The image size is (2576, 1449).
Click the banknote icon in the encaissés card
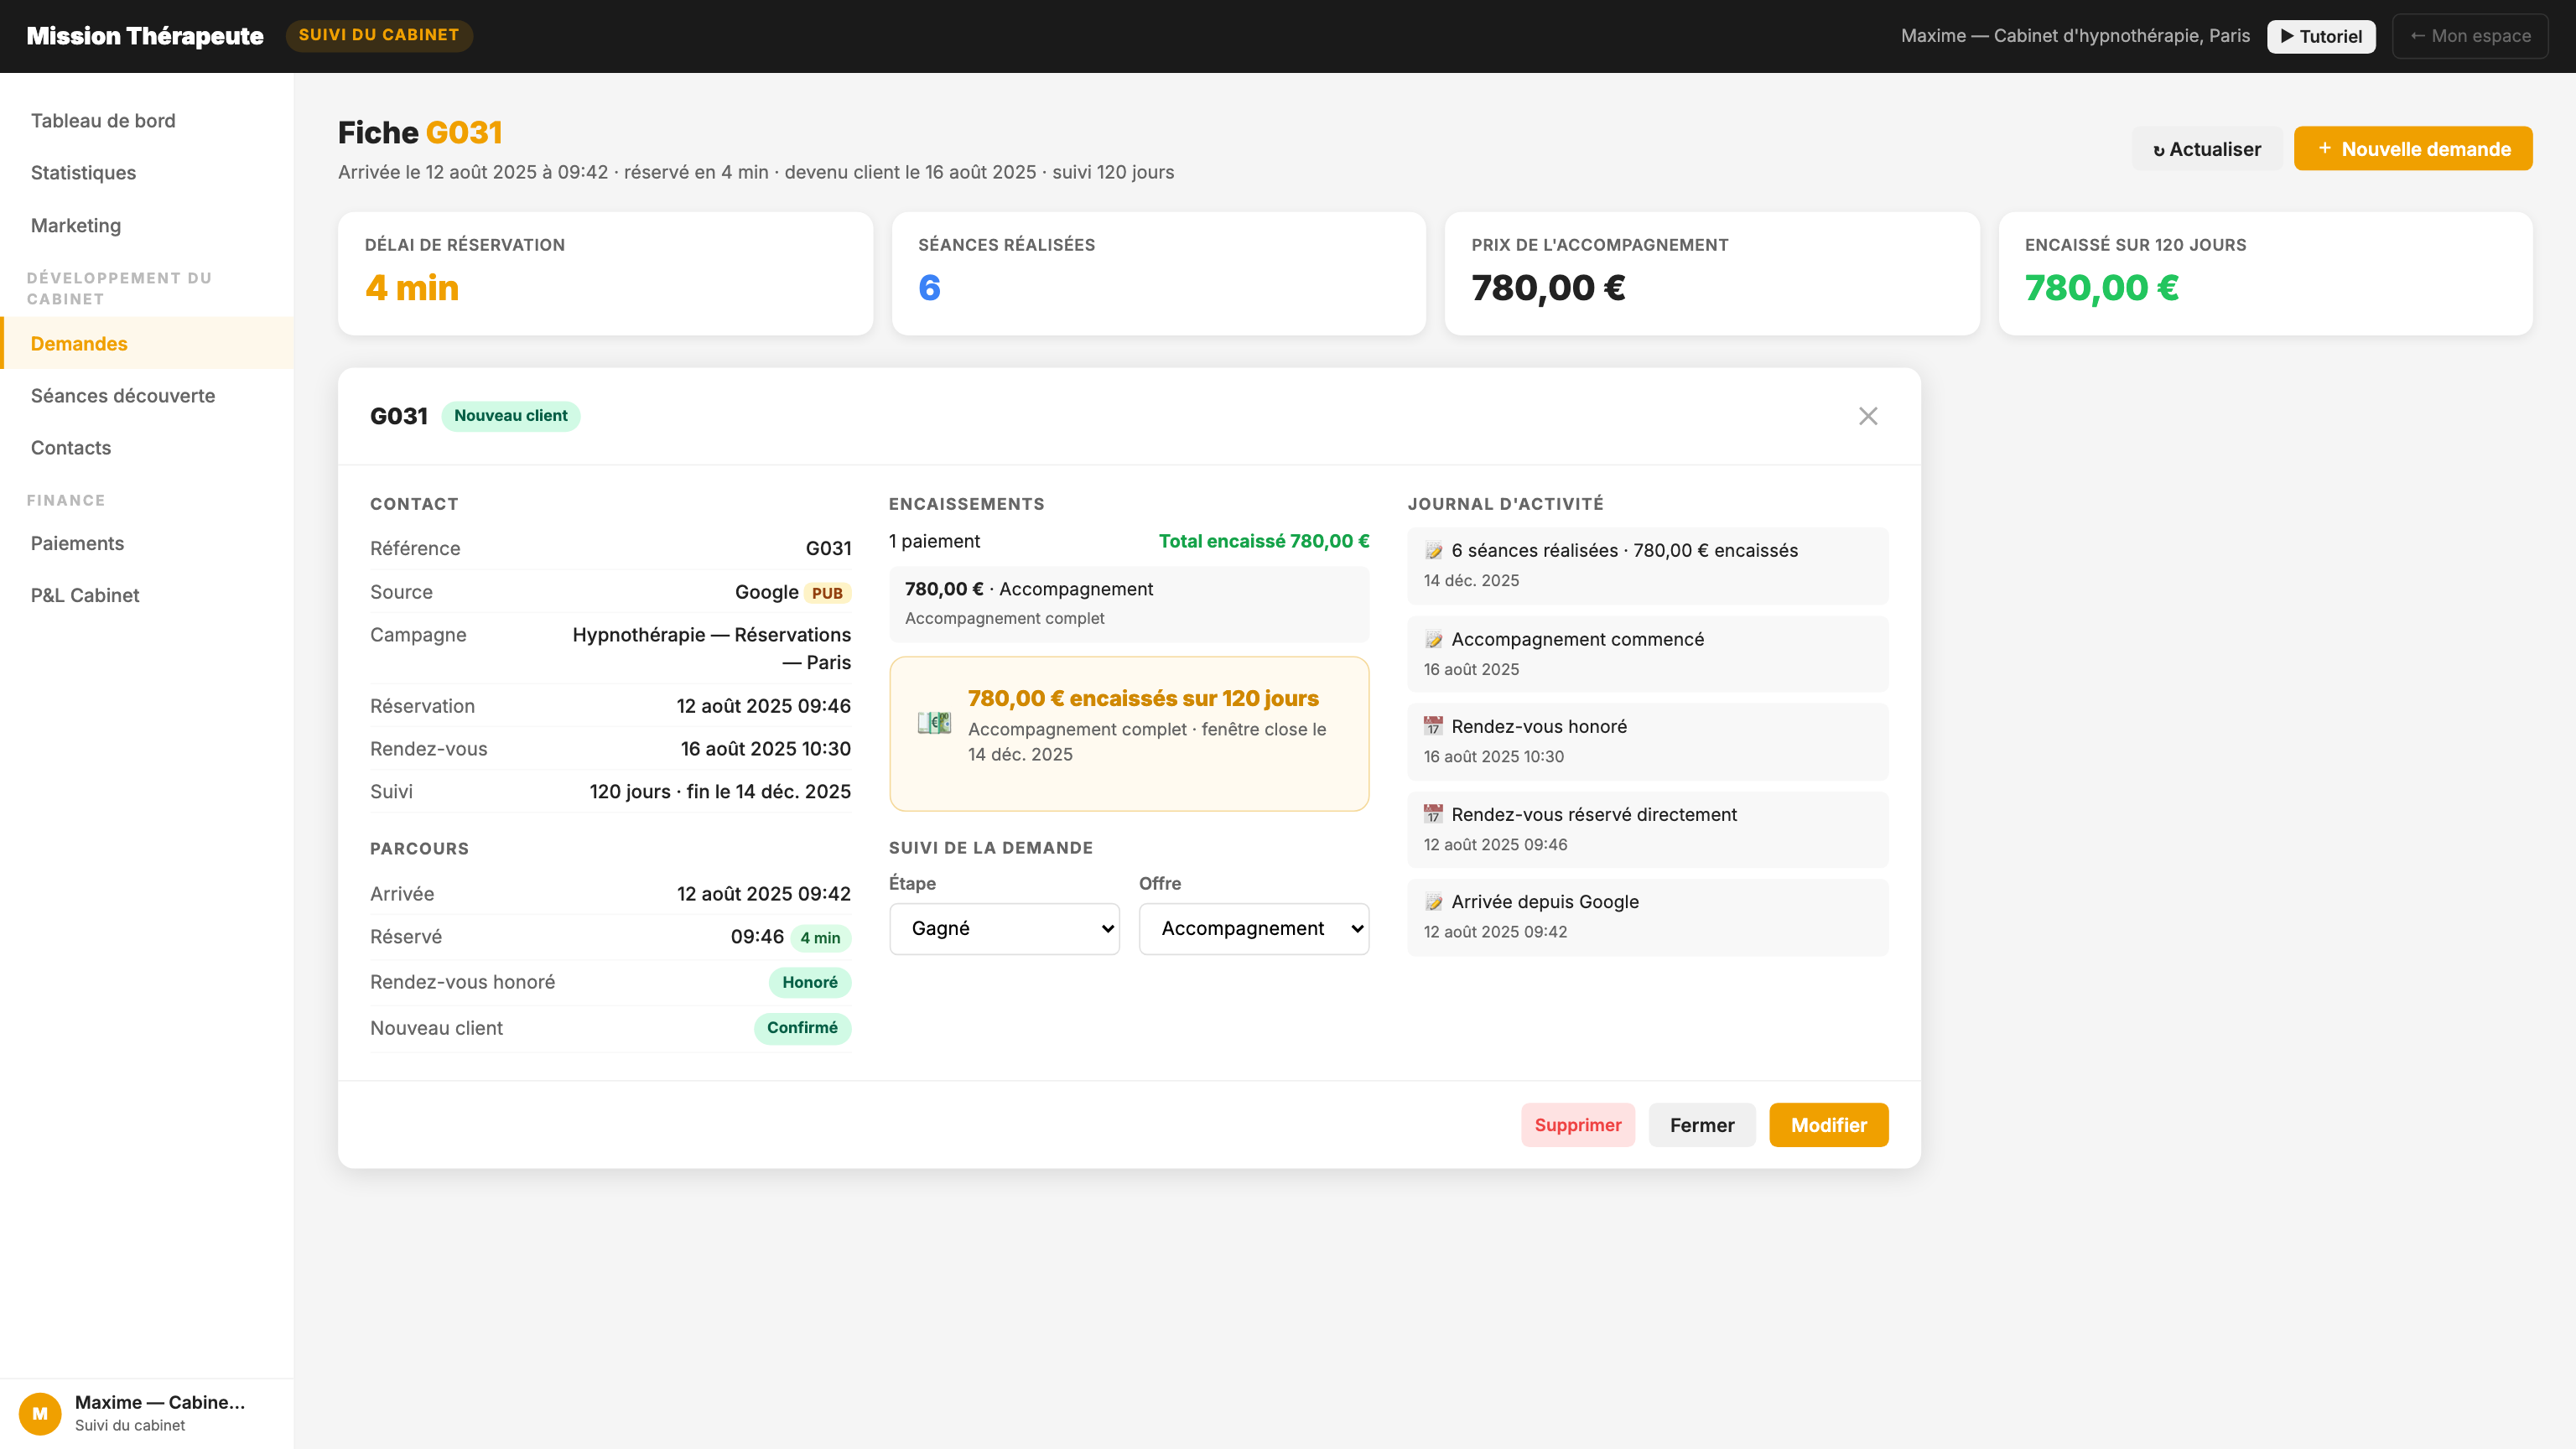tap(934, 722)
